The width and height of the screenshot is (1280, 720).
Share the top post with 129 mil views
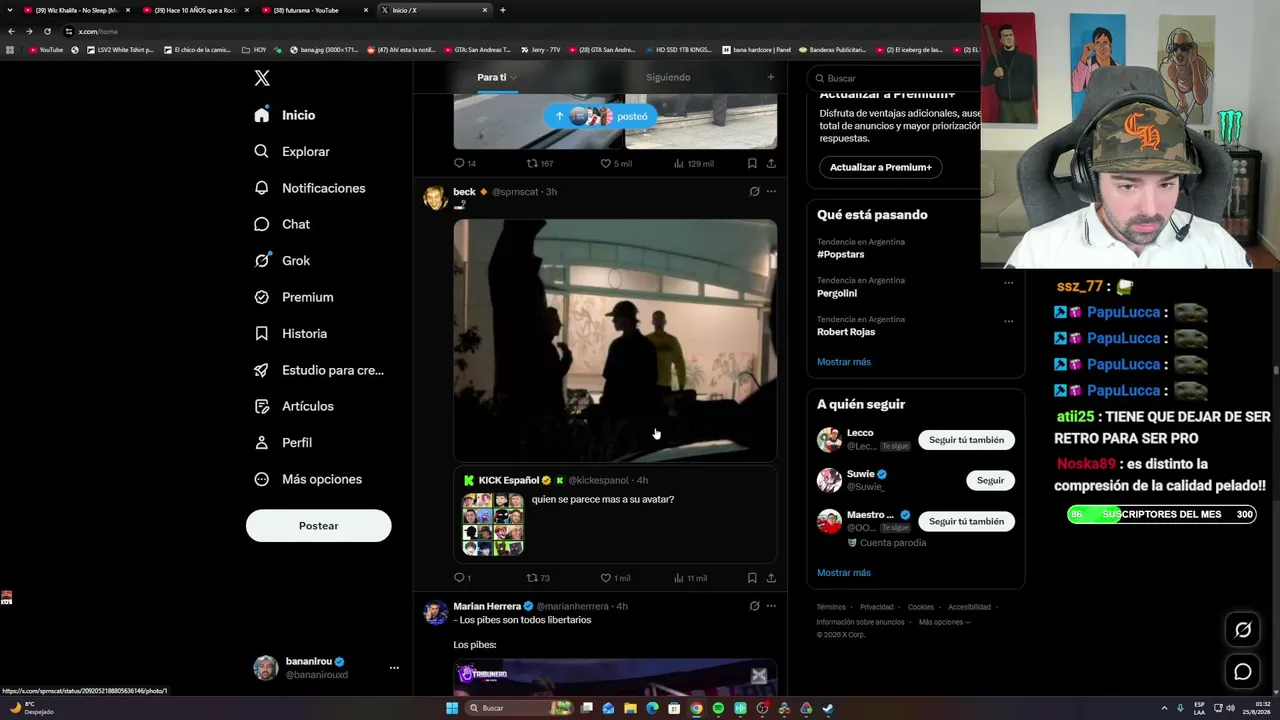tap(771, 163)
